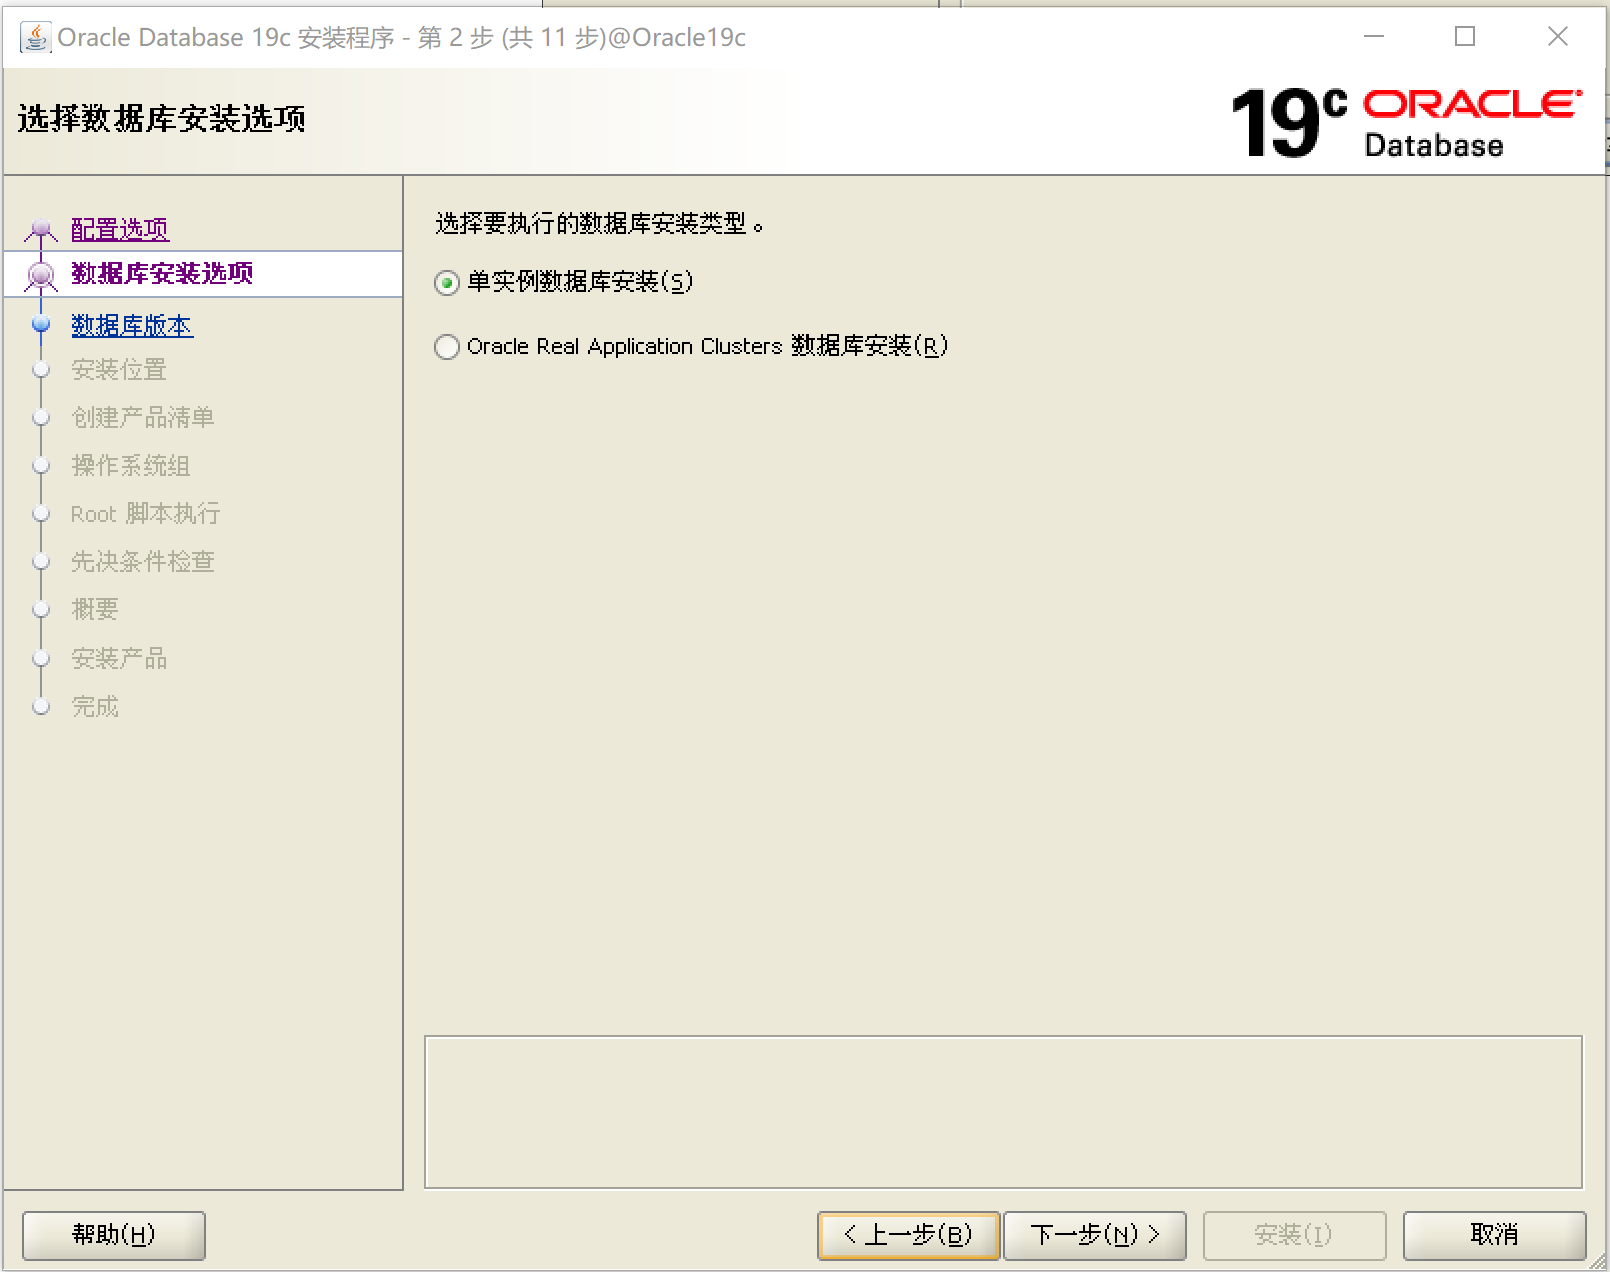This screenshot has width=1610, height=1272.
Task: Select the 先决条件检查 step entry
Action: click(x=142, y=562)
